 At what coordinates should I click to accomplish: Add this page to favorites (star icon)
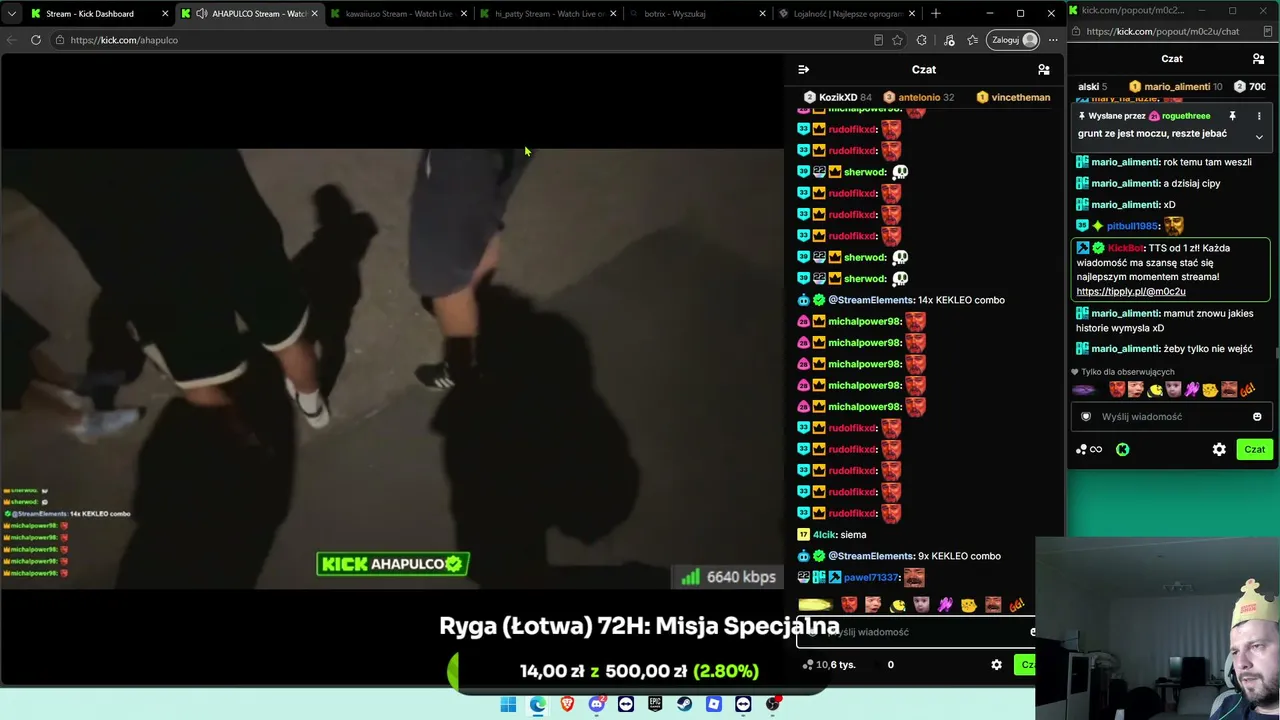897,40
